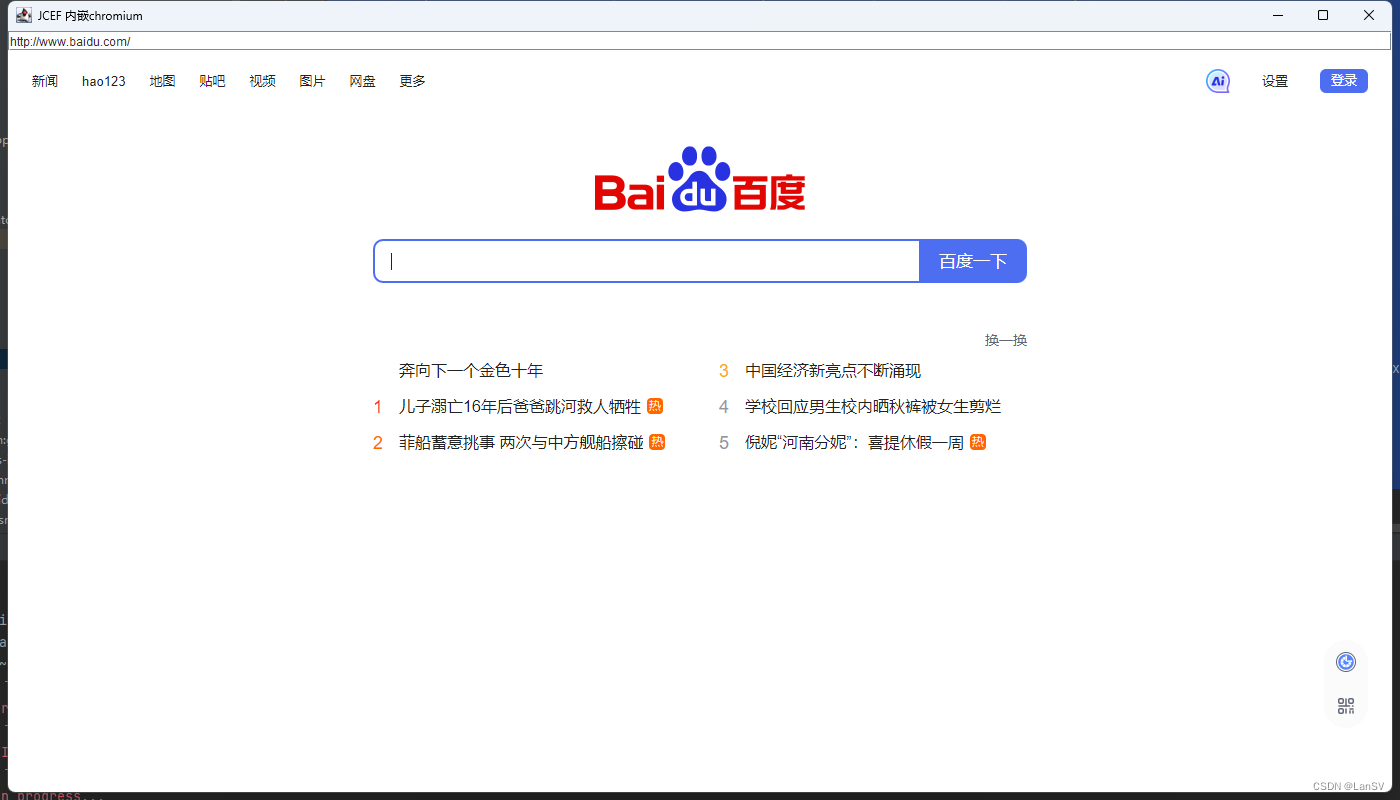Click rank number 1 in hot list

pos(378,407)
